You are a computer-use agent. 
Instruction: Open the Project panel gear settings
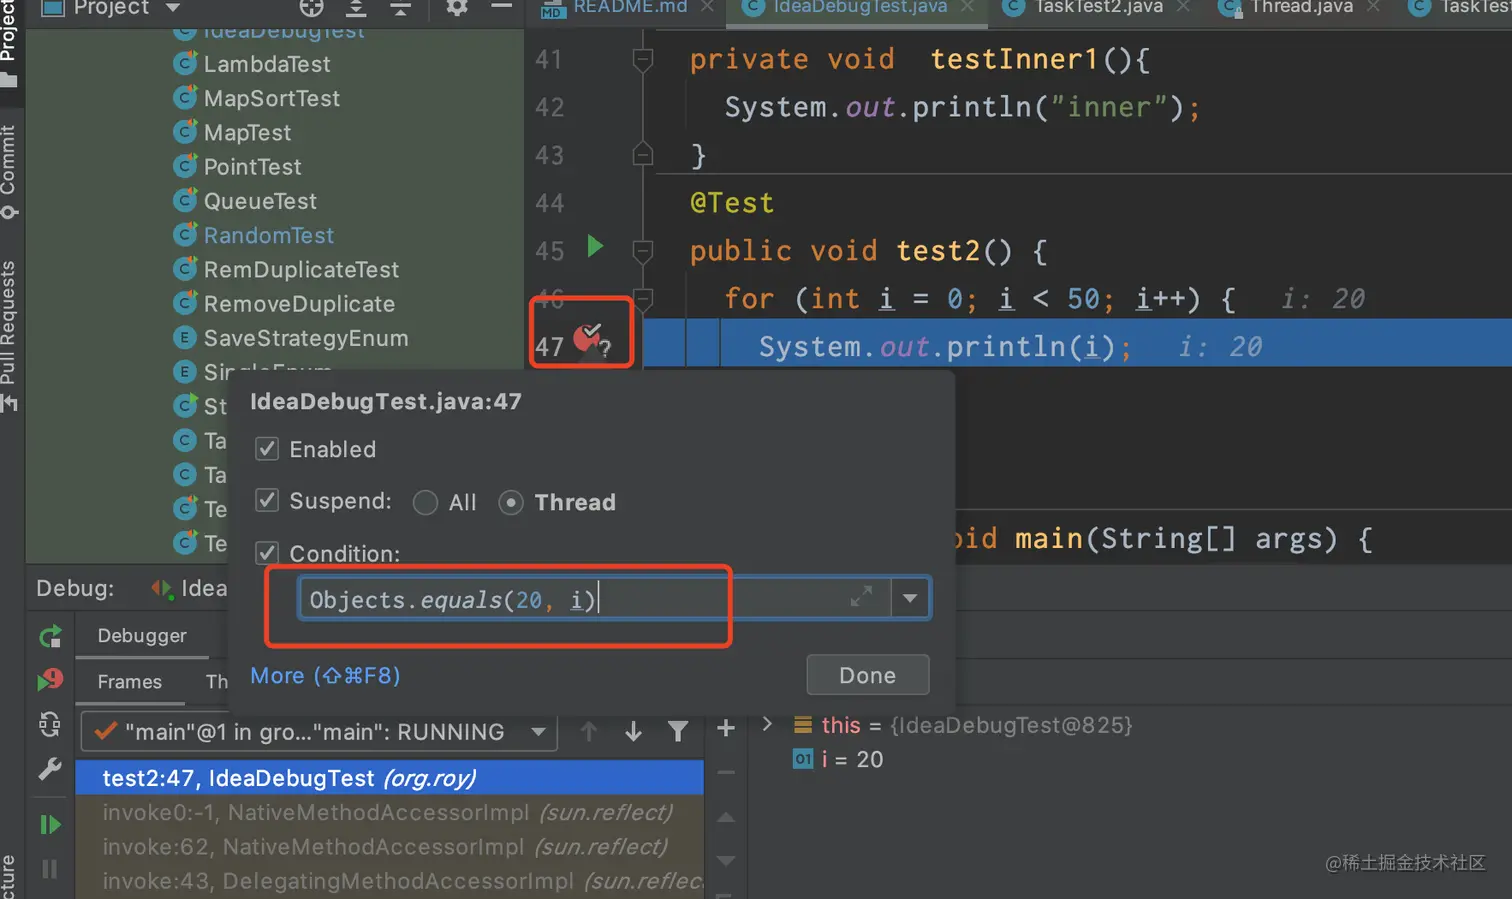[457, 8]
